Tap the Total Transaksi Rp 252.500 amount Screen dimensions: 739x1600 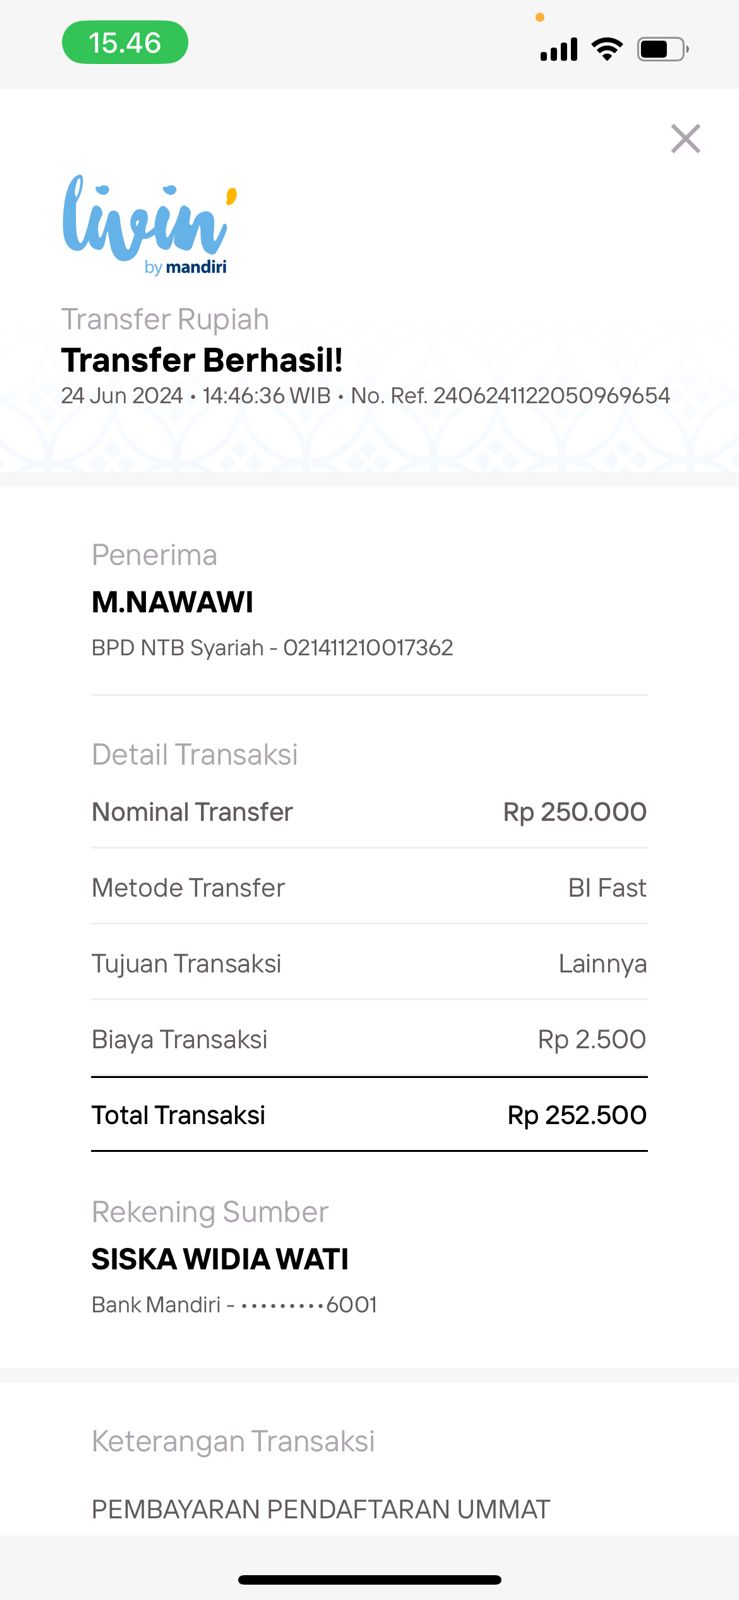(577, 1115)
